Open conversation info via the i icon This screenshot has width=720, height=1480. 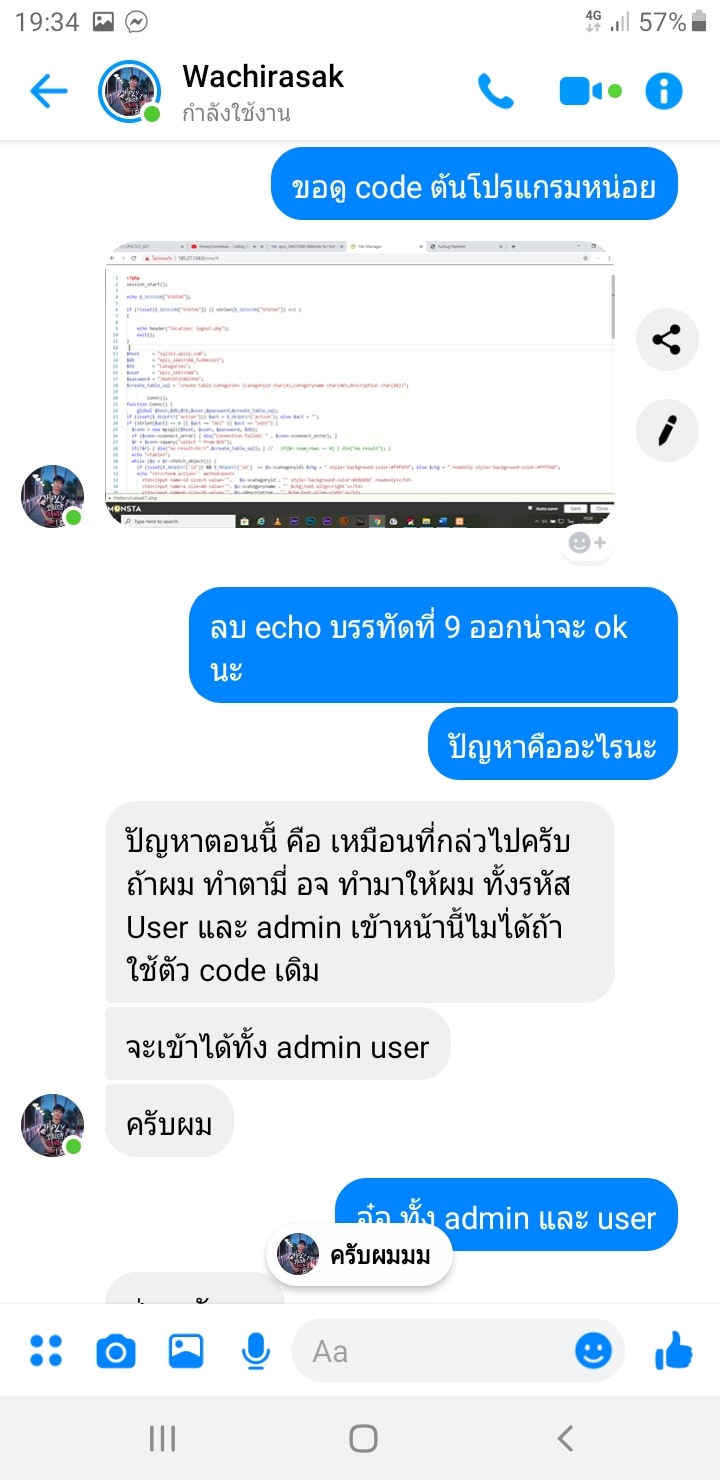[x=663, y=92]
